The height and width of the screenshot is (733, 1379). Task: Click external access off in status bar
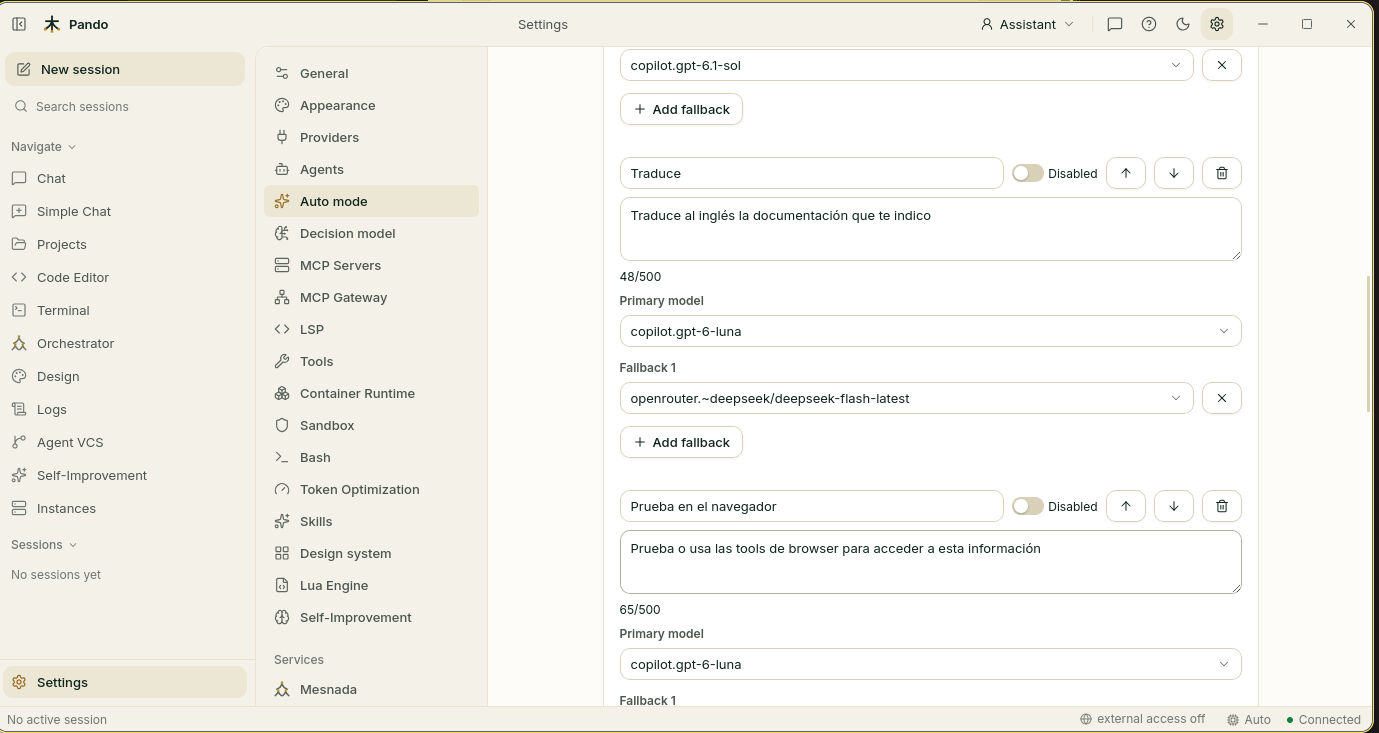tap(1142, 719)
